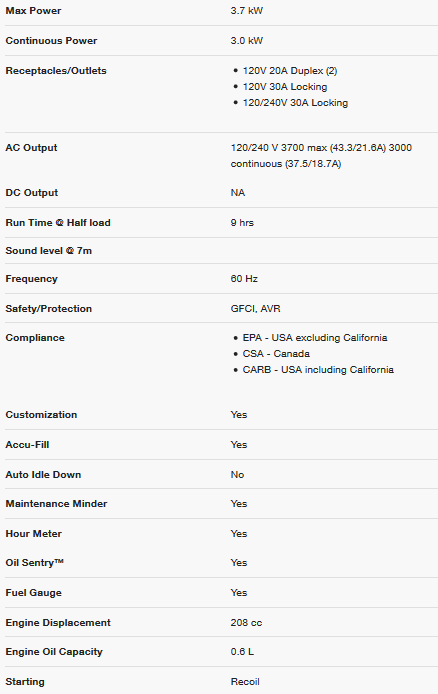
Task: Click the DC Output NA value
Action: click(238, 193)
